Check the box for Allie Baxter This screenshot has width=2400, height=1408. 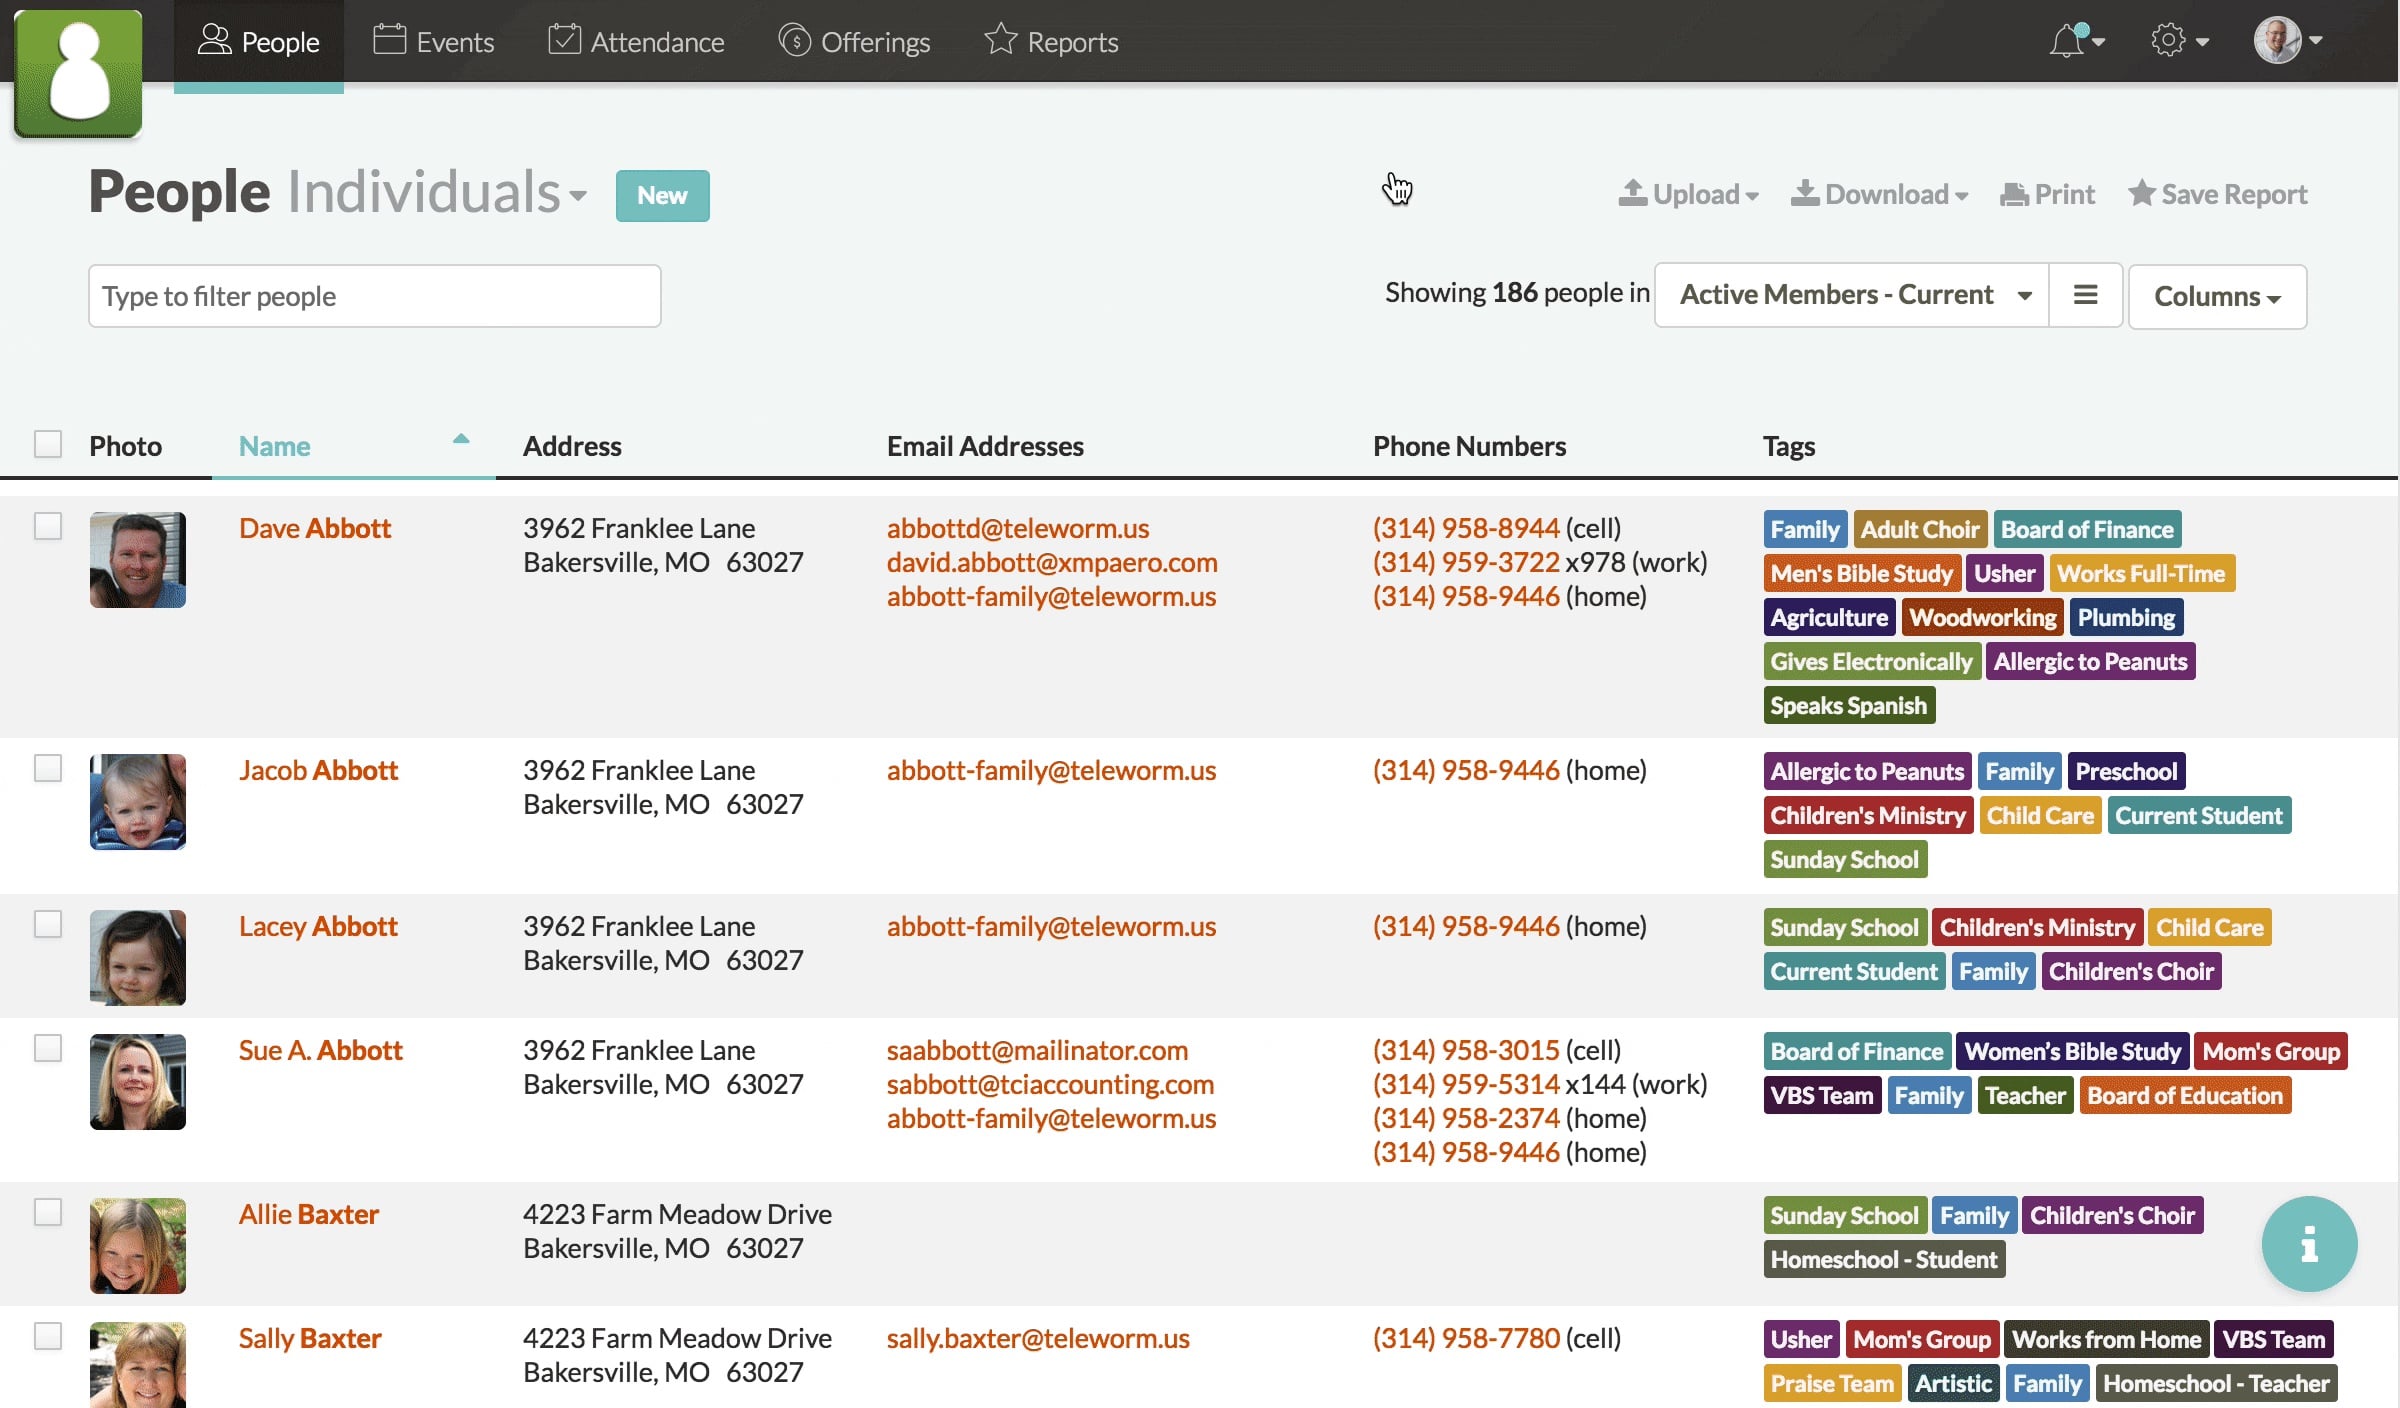coord(48,1212)
